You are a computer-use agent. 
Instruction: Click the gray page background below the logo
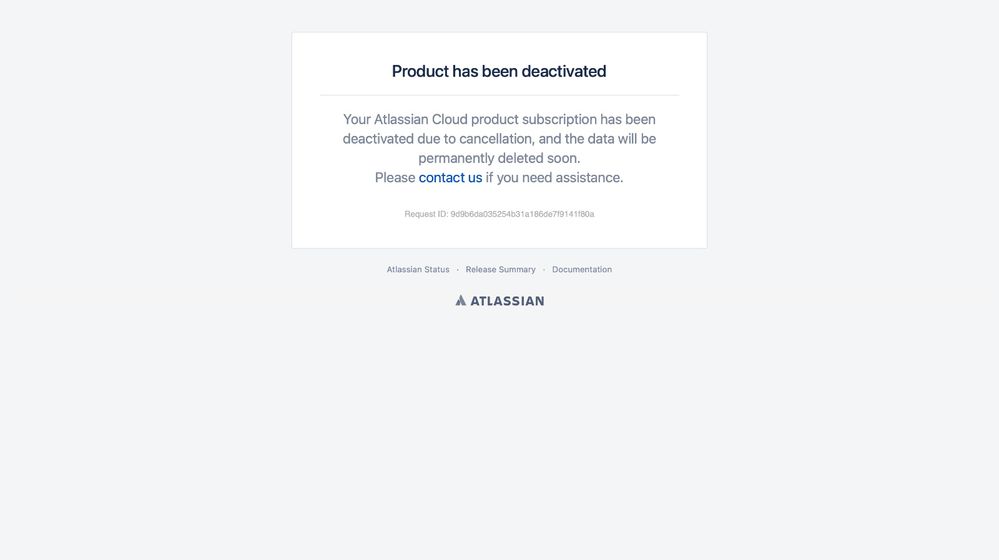(x=500, y=433)
